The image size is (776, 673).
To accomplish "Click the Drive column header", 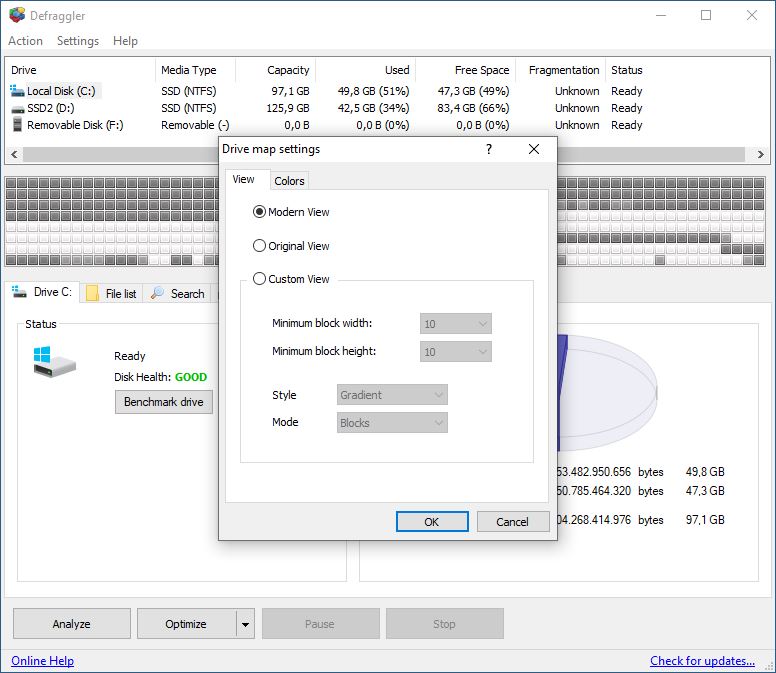I will [x=81, y=70].
